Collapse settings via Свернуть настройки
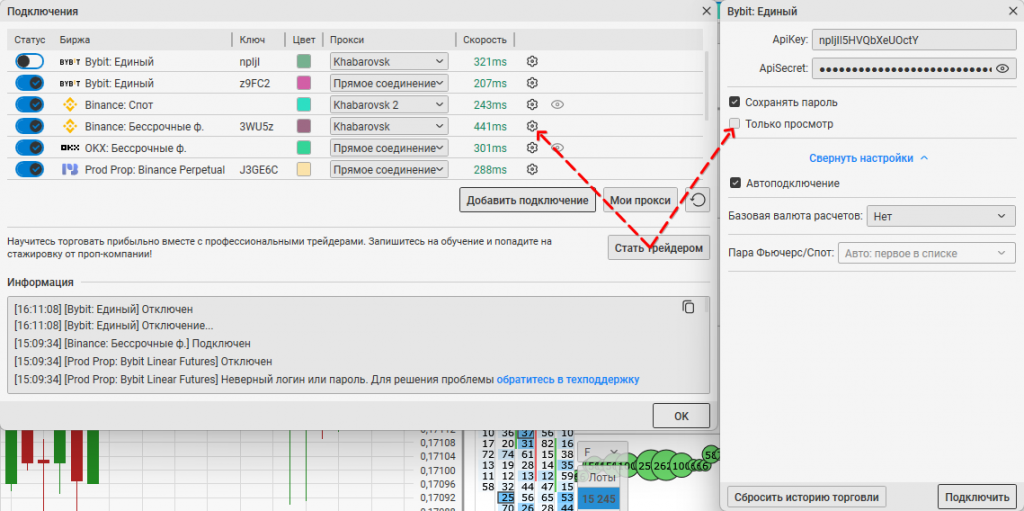 pos(868,158)
